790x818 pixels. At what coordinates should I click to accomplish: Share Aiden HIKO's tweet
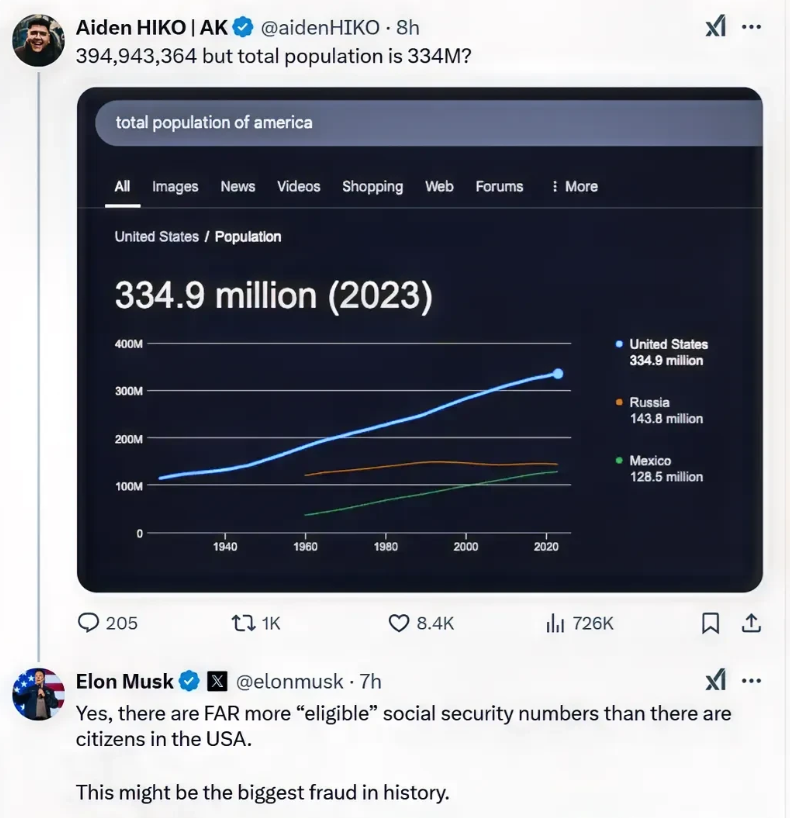751,623
